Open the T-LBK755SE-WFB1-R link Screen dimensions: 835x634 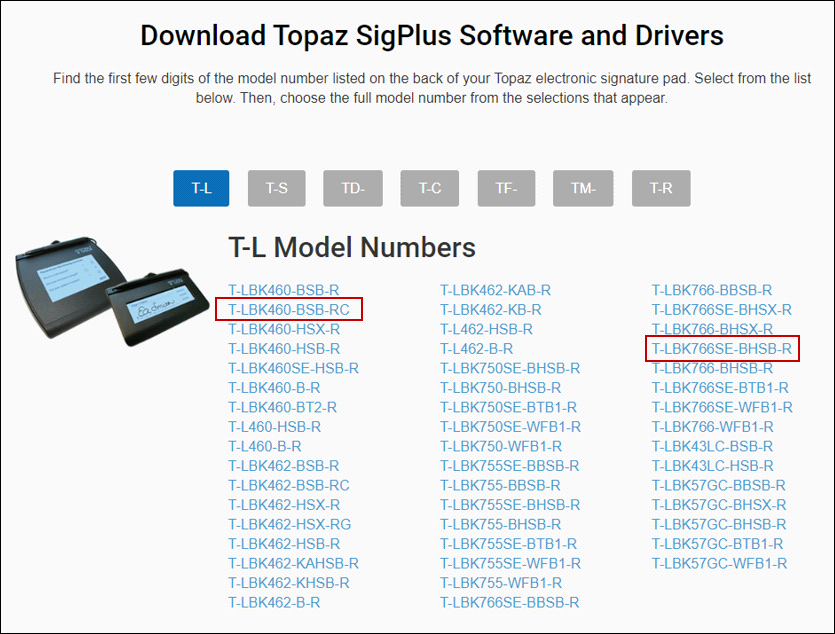[511, 564]
